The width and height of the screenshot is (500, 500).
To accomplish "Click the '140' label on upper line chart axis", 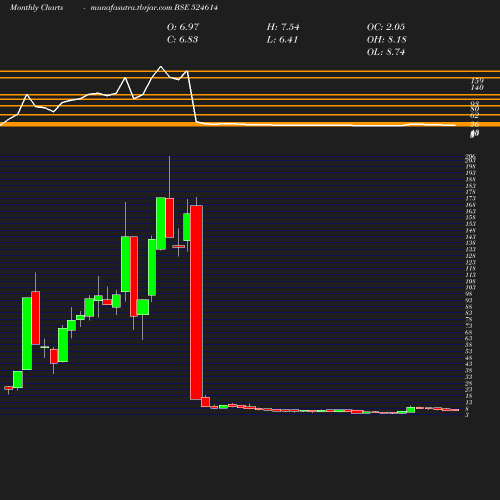I will click(477, 87).
